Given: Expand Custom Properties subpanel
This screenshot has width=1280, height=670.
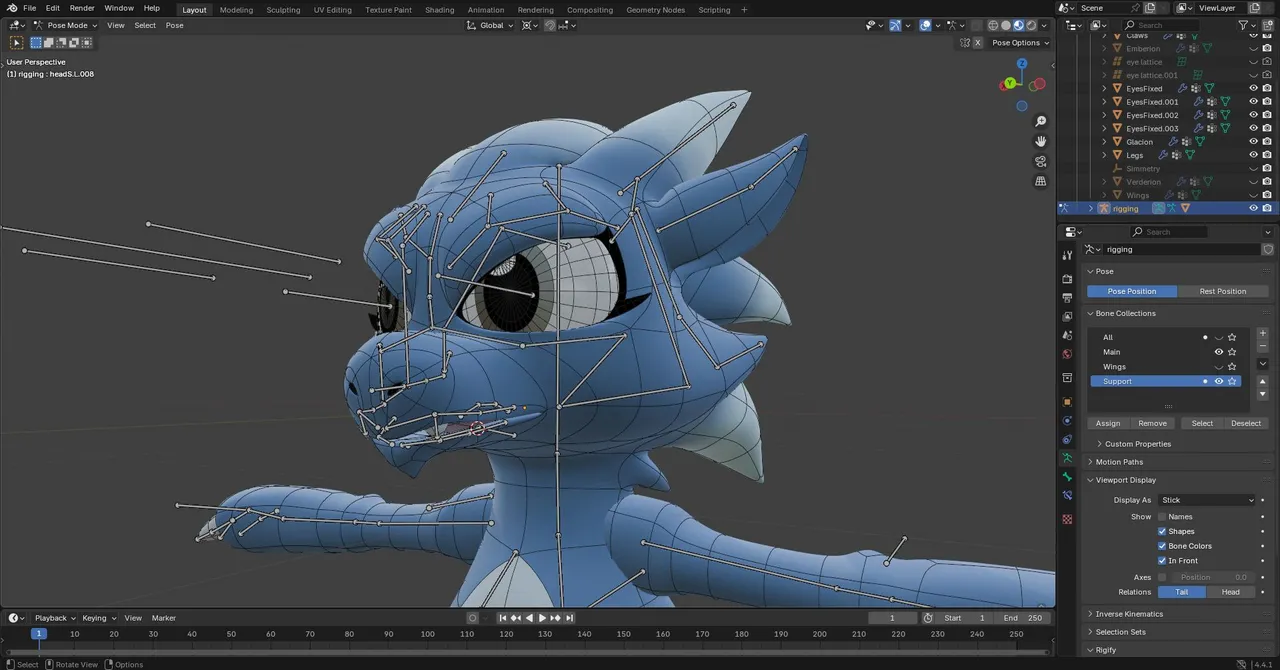Looking at the screenshot, I should 1138,444.
